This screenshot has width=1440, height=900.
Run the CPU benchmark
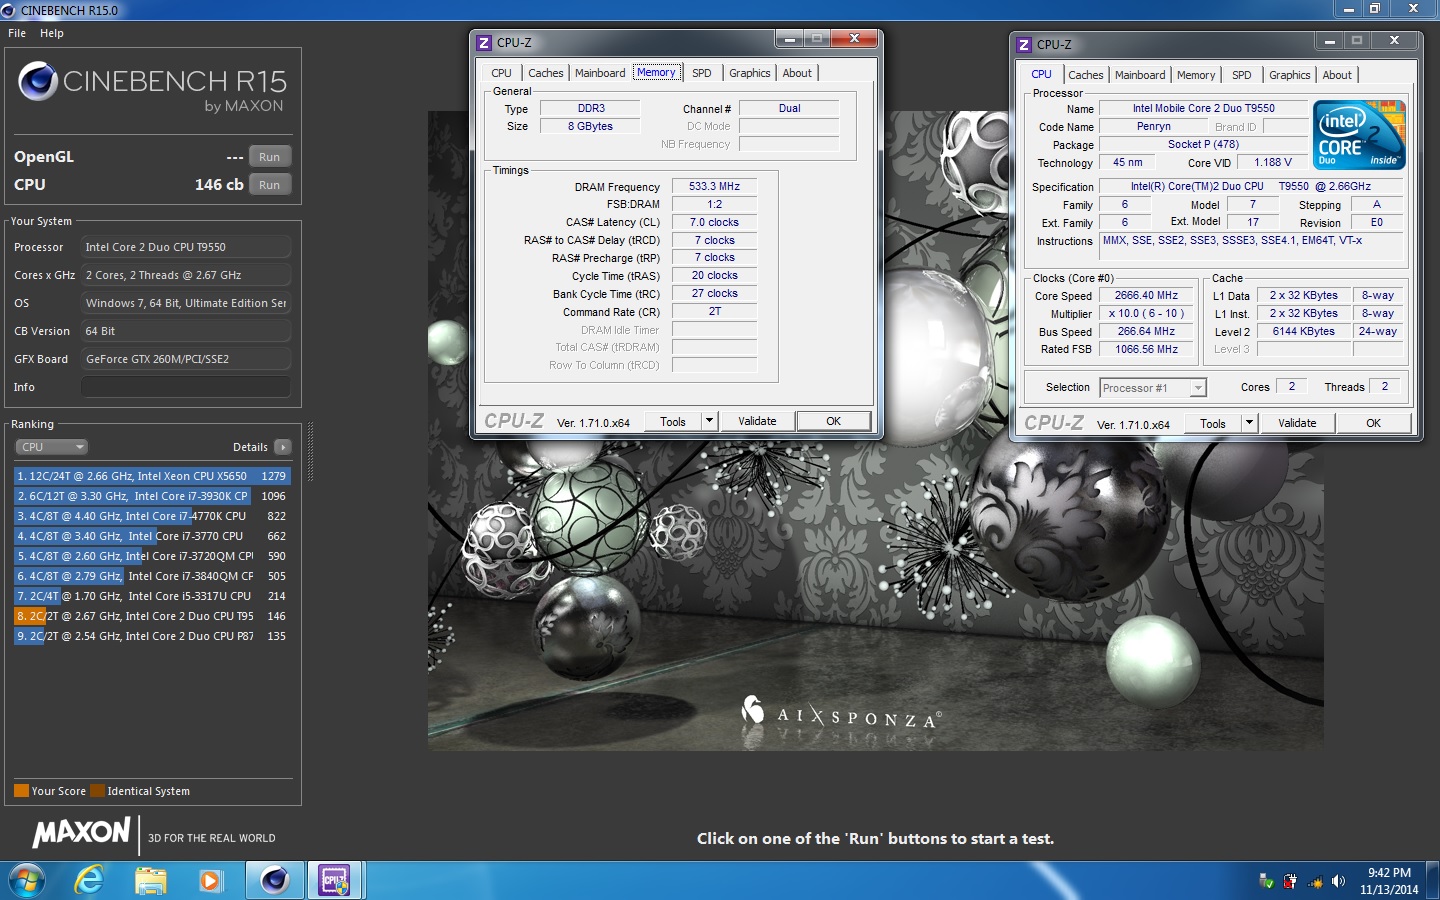tap(269, 185)
